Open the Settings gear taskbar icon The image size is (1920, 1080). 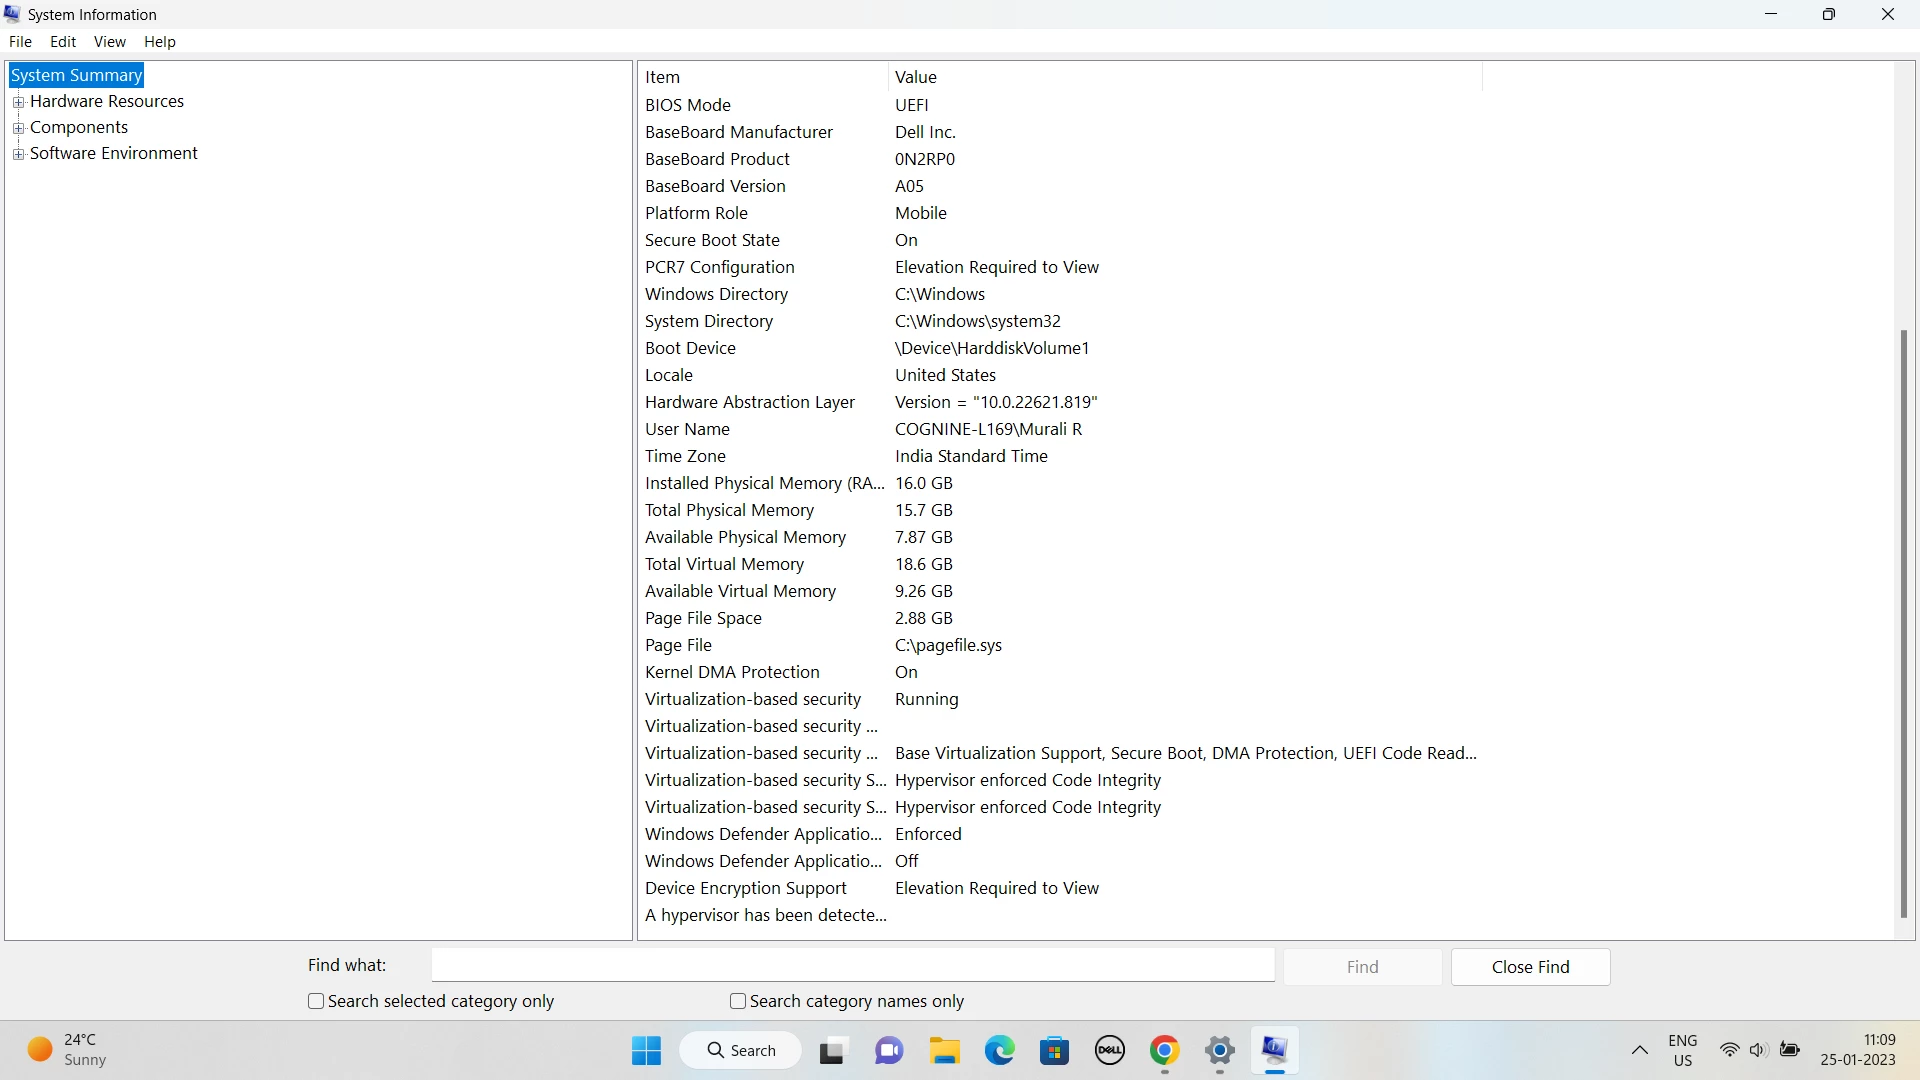tap(1219, 1050)
